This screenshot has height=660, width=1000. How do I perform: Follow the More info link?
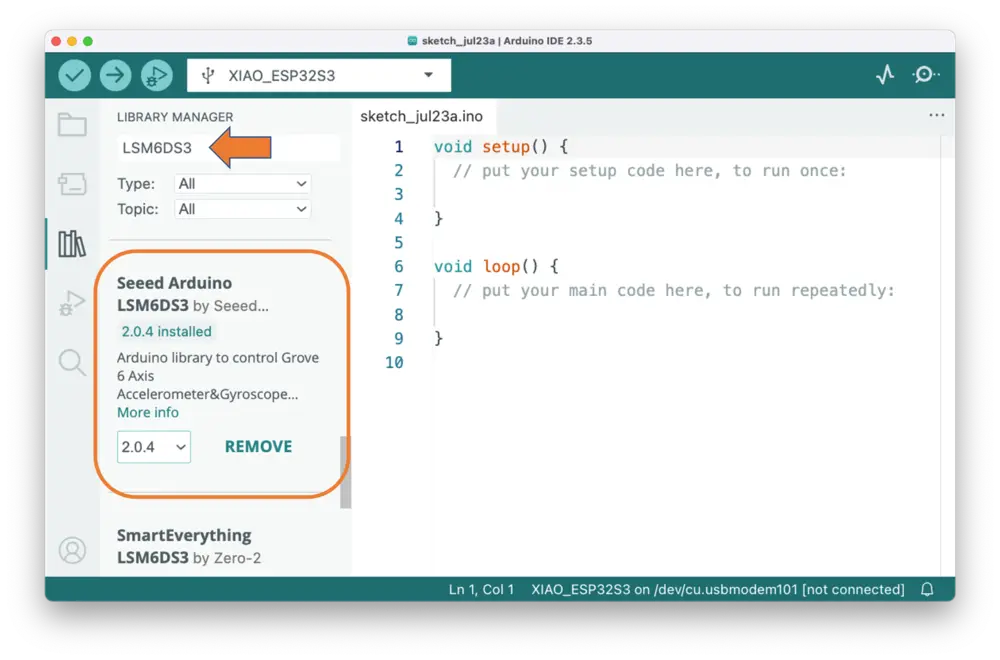148,412
